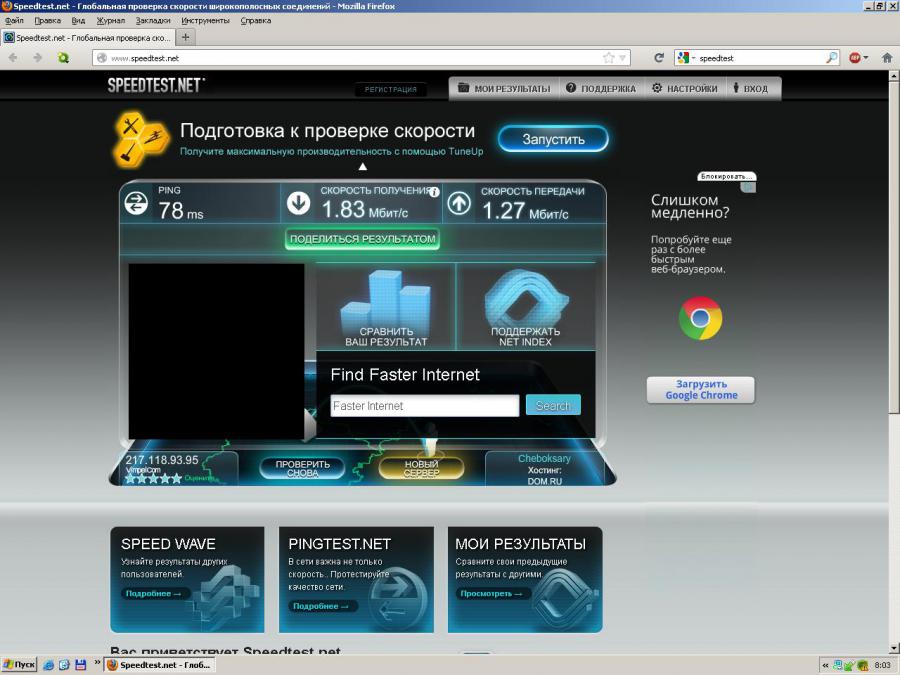Click ПОДДЕРЖАТЬ NET INDEX tile
Viewport: 900px width, 675px height.
(525, 307)
